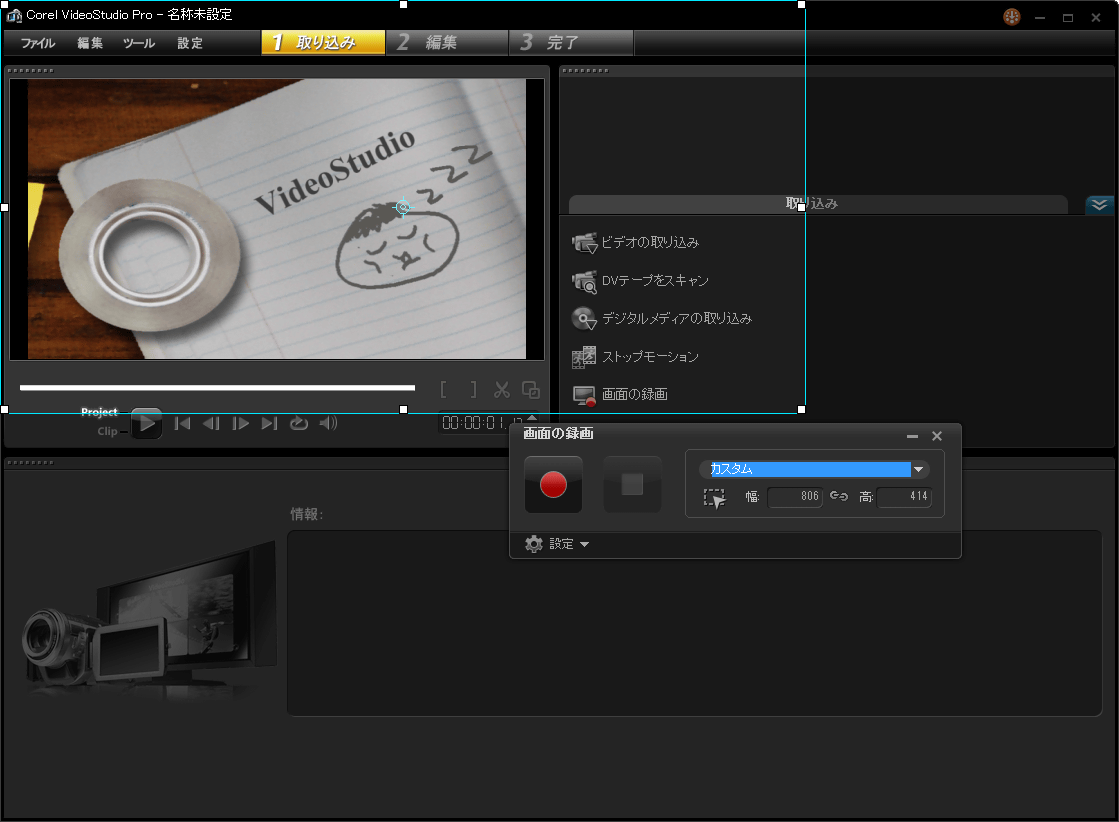This screenshot has height=822, width=1119.
Task: Collapse the 取り込み options panel chevron
Action: pos(1099,205)
